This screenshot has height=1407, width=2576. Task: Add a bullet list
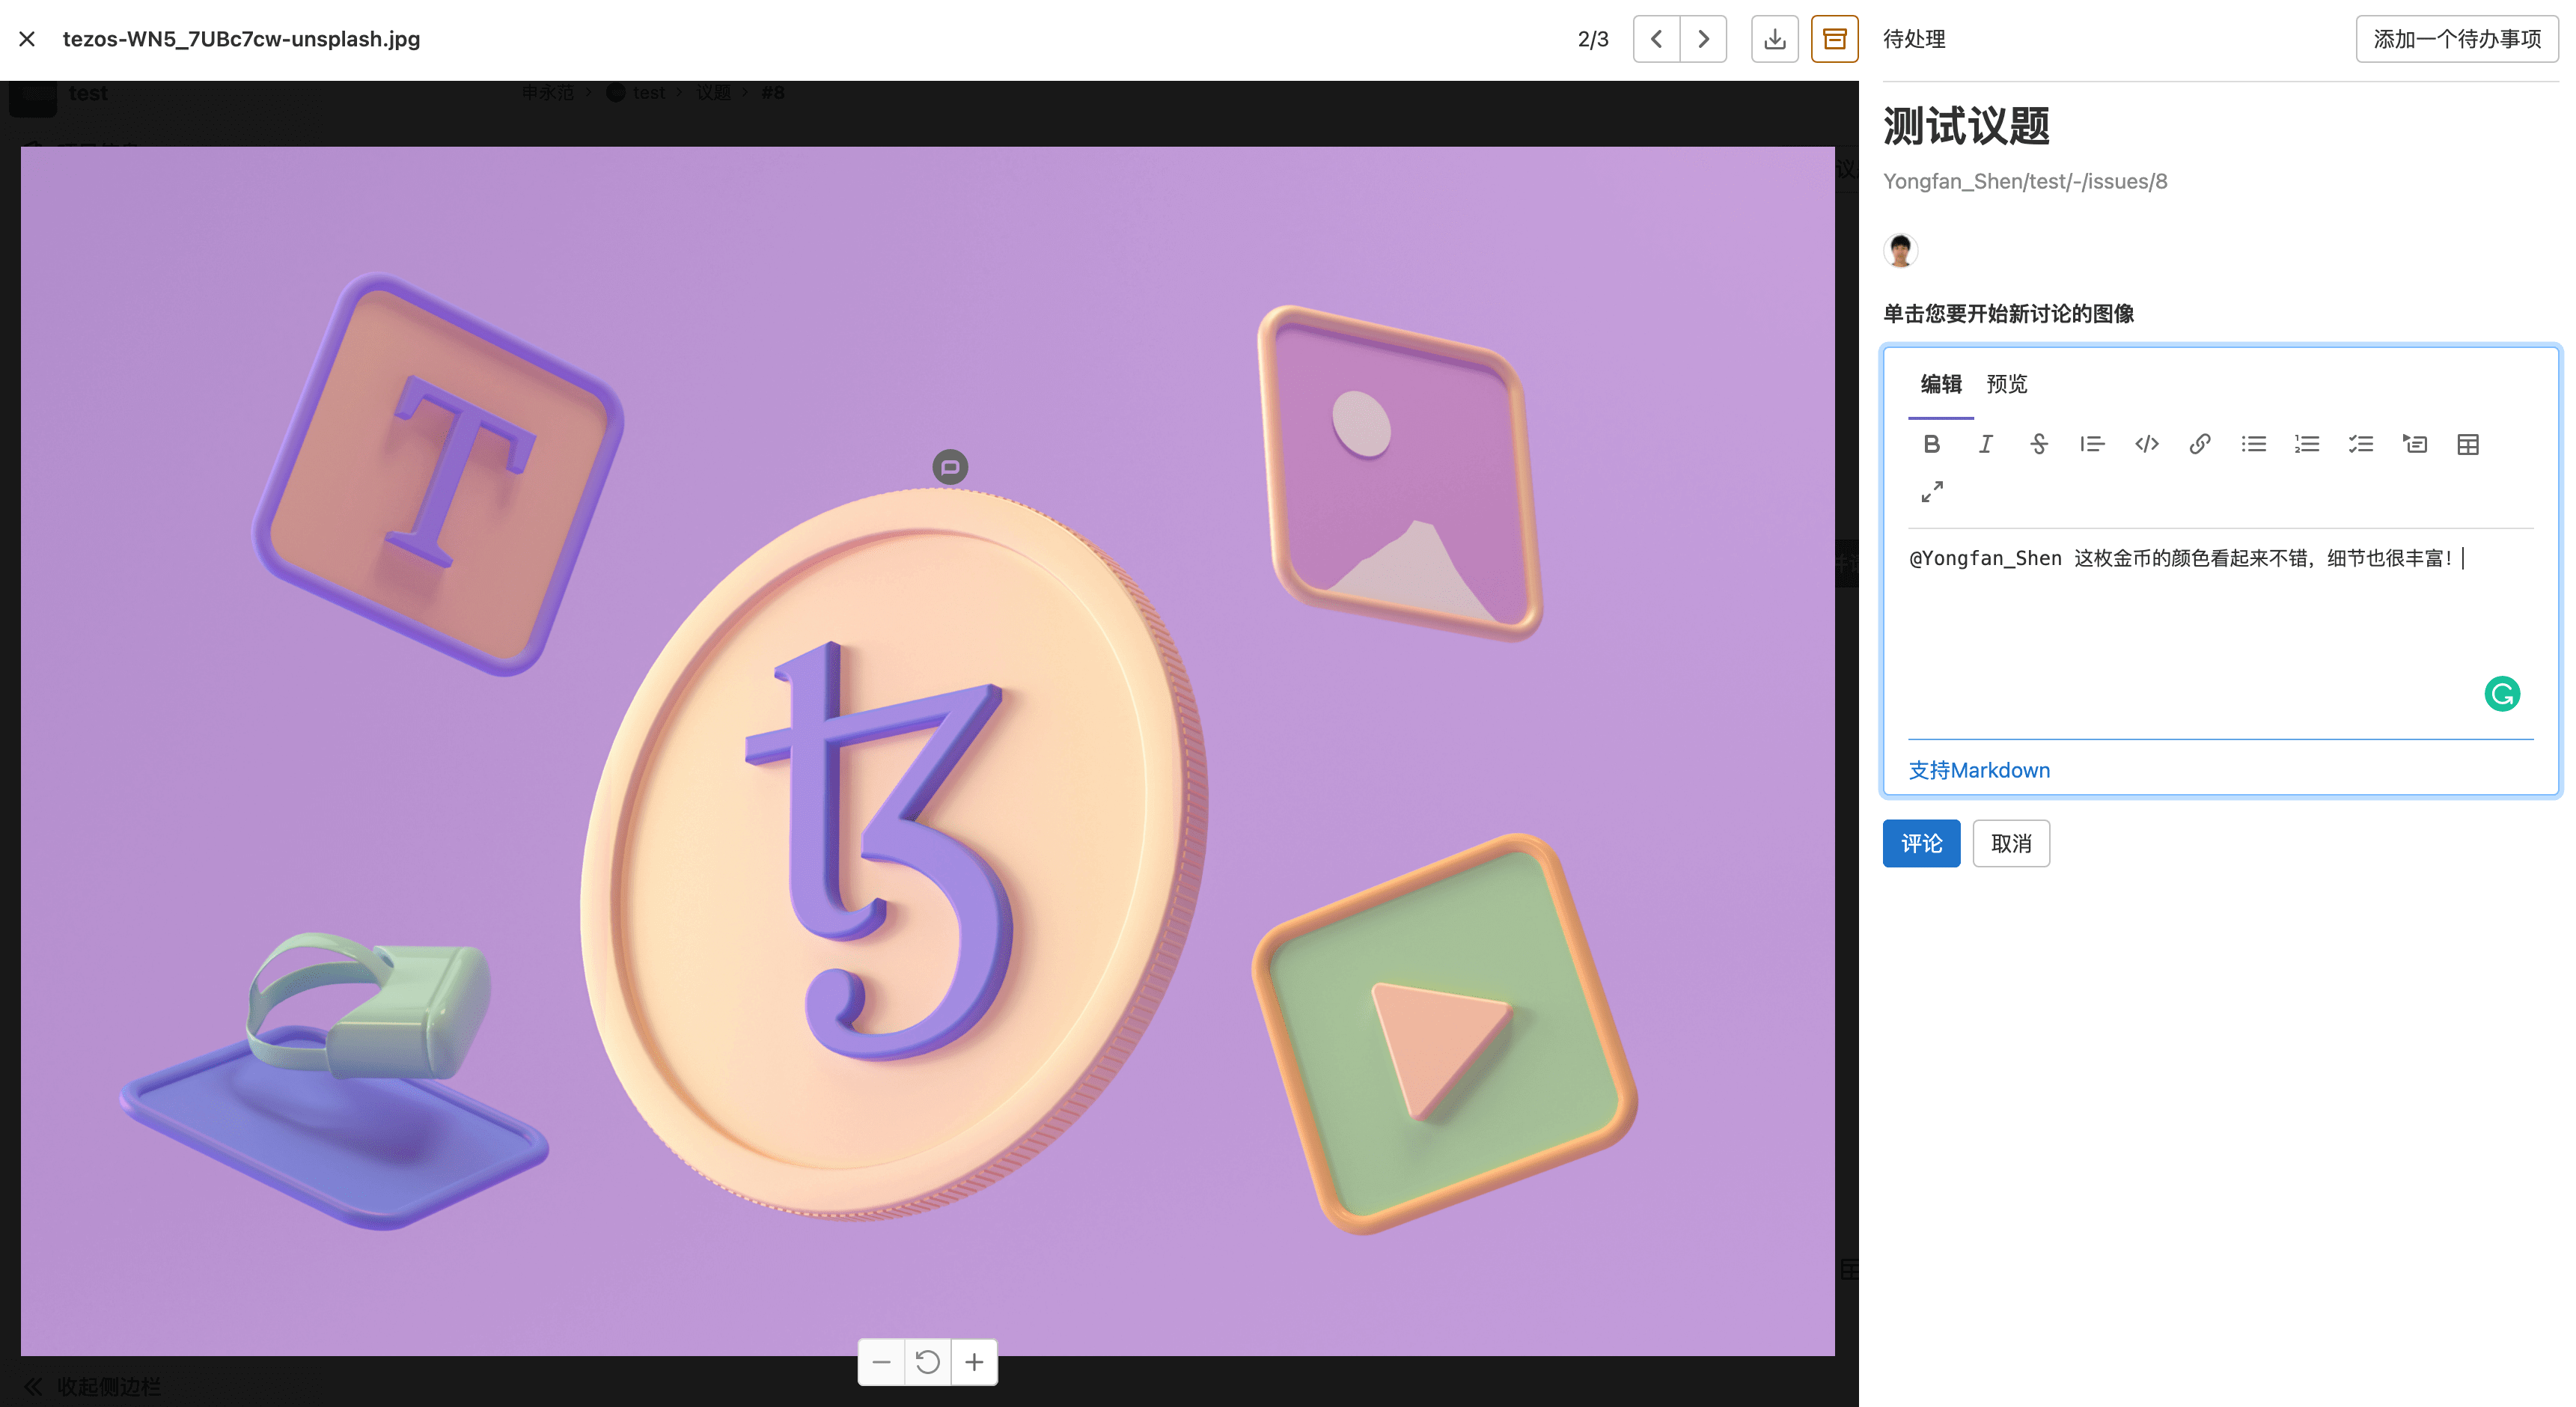[2254, 444]
